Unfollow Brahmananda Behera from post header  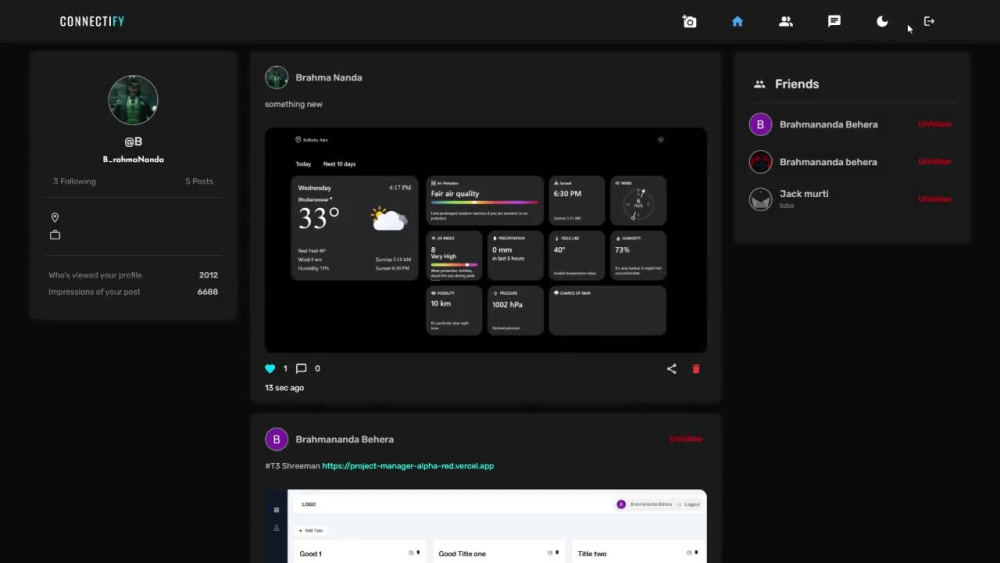(686, 439)
